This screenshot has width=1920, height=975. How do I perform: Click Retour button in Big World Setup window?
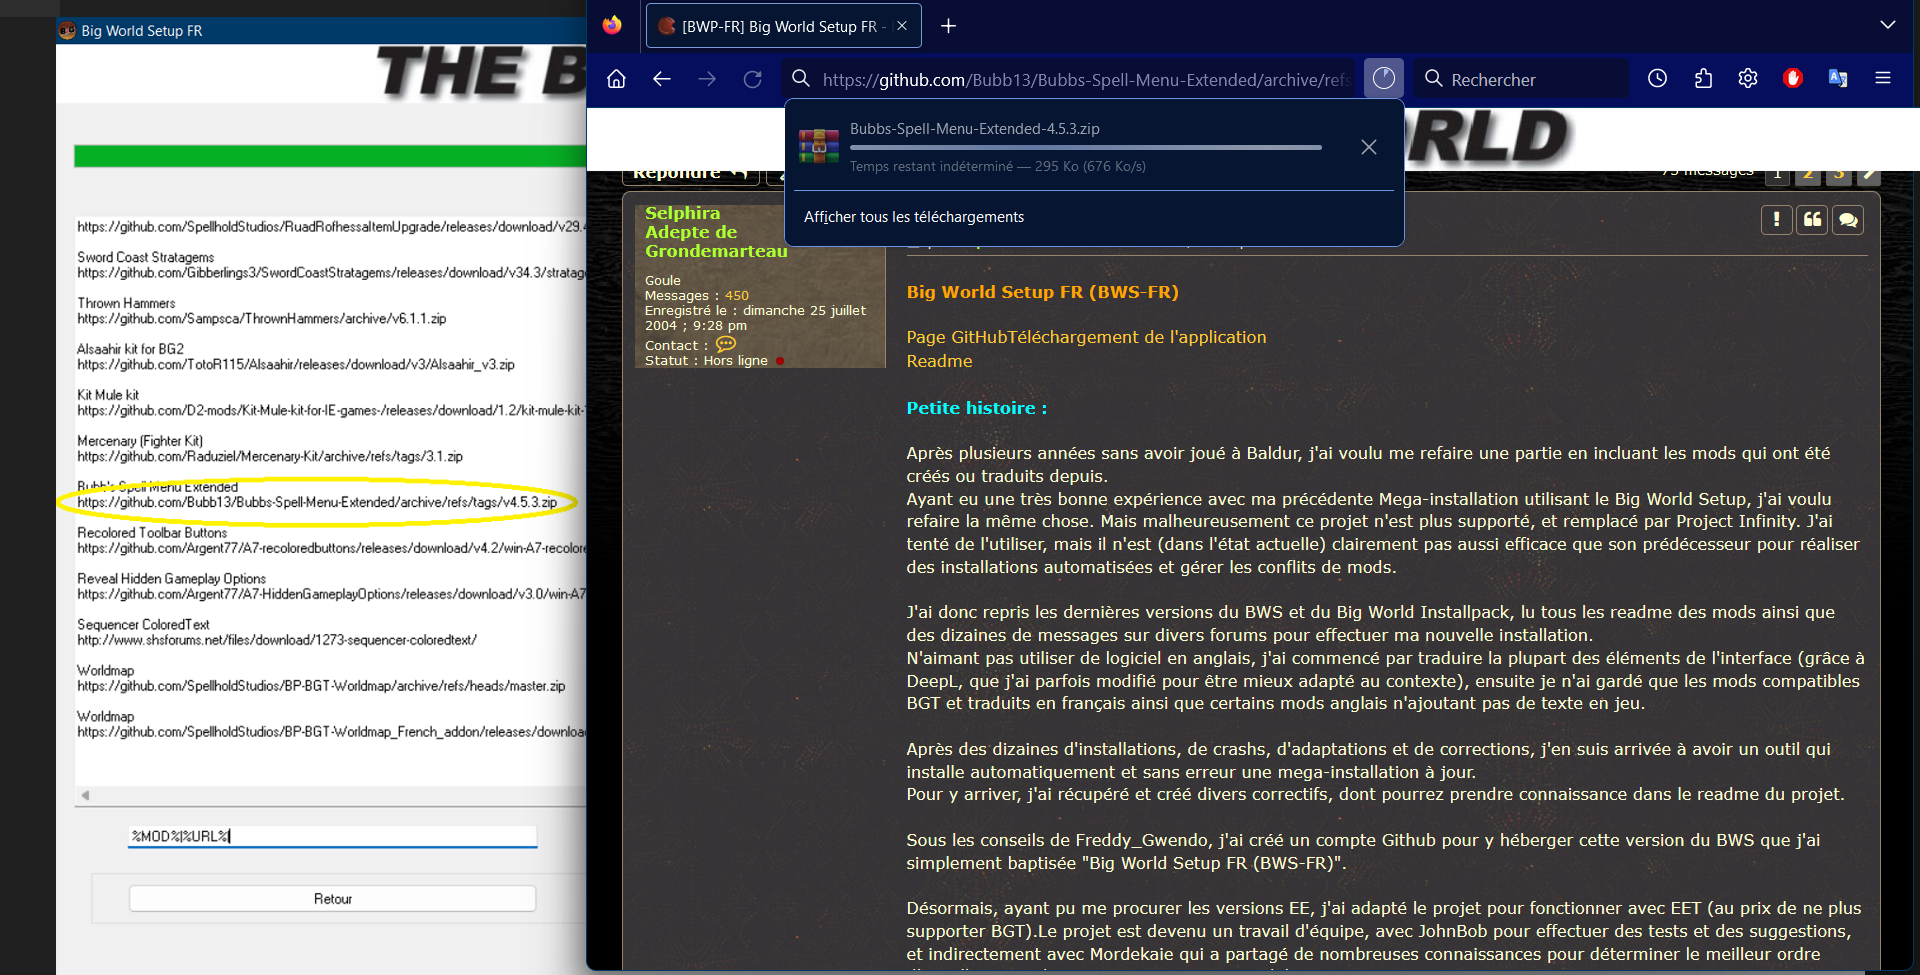click(332, 899)
